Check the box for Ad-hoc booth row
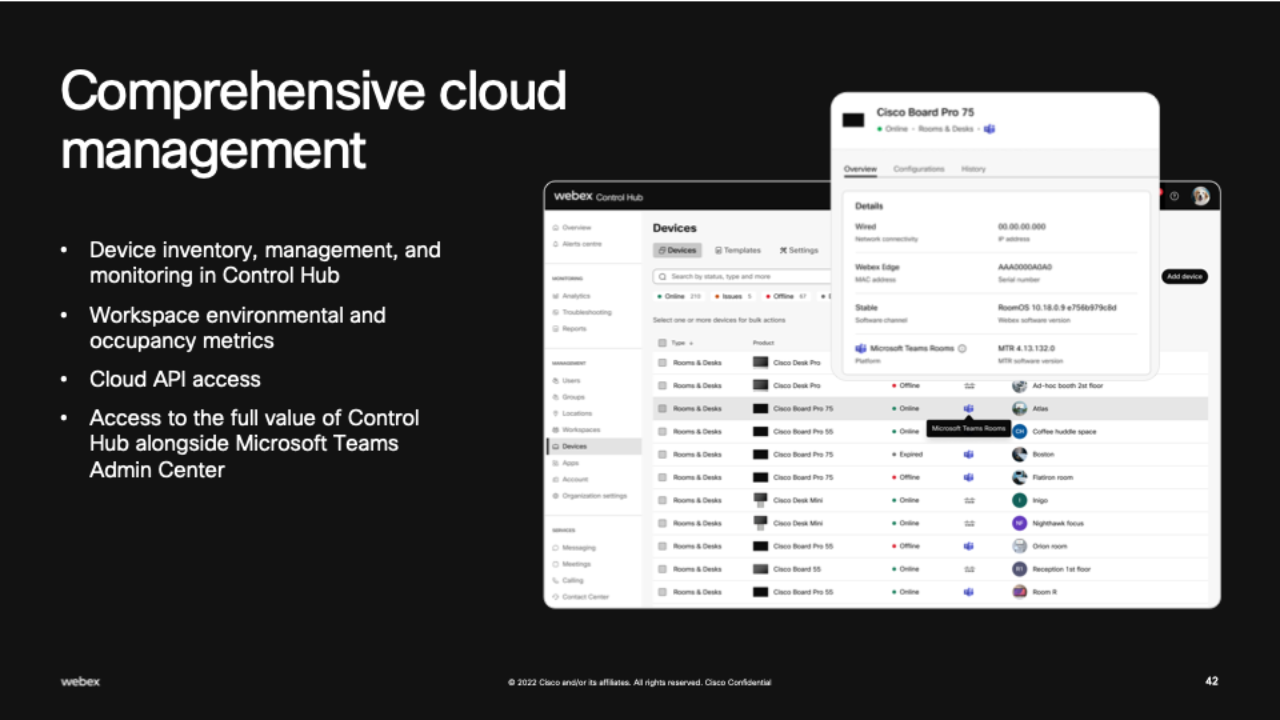This screenshot has height=720, width=1280. click(x=662, y=385)
